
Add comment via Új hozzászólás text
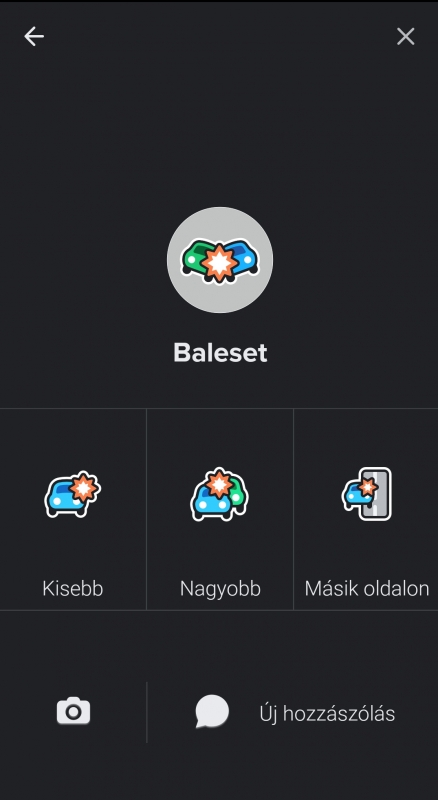(x=327, y=713)
